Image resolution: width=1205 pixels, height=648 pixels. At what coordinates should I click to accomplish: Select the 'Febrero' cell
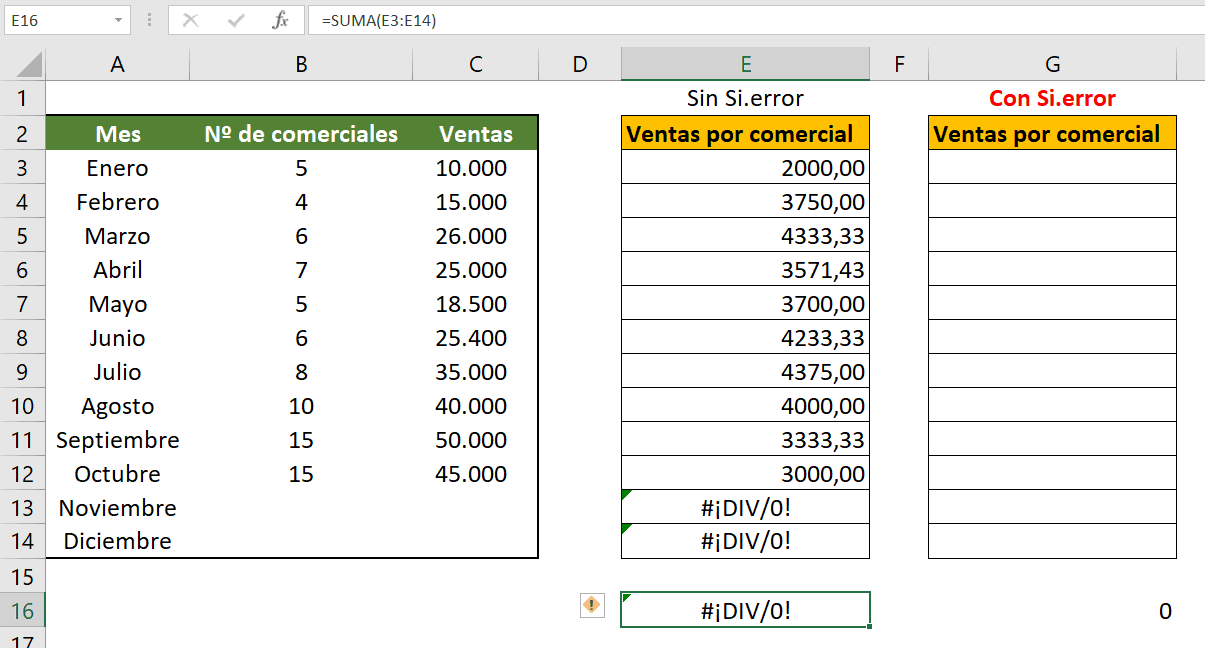[118, 201]
